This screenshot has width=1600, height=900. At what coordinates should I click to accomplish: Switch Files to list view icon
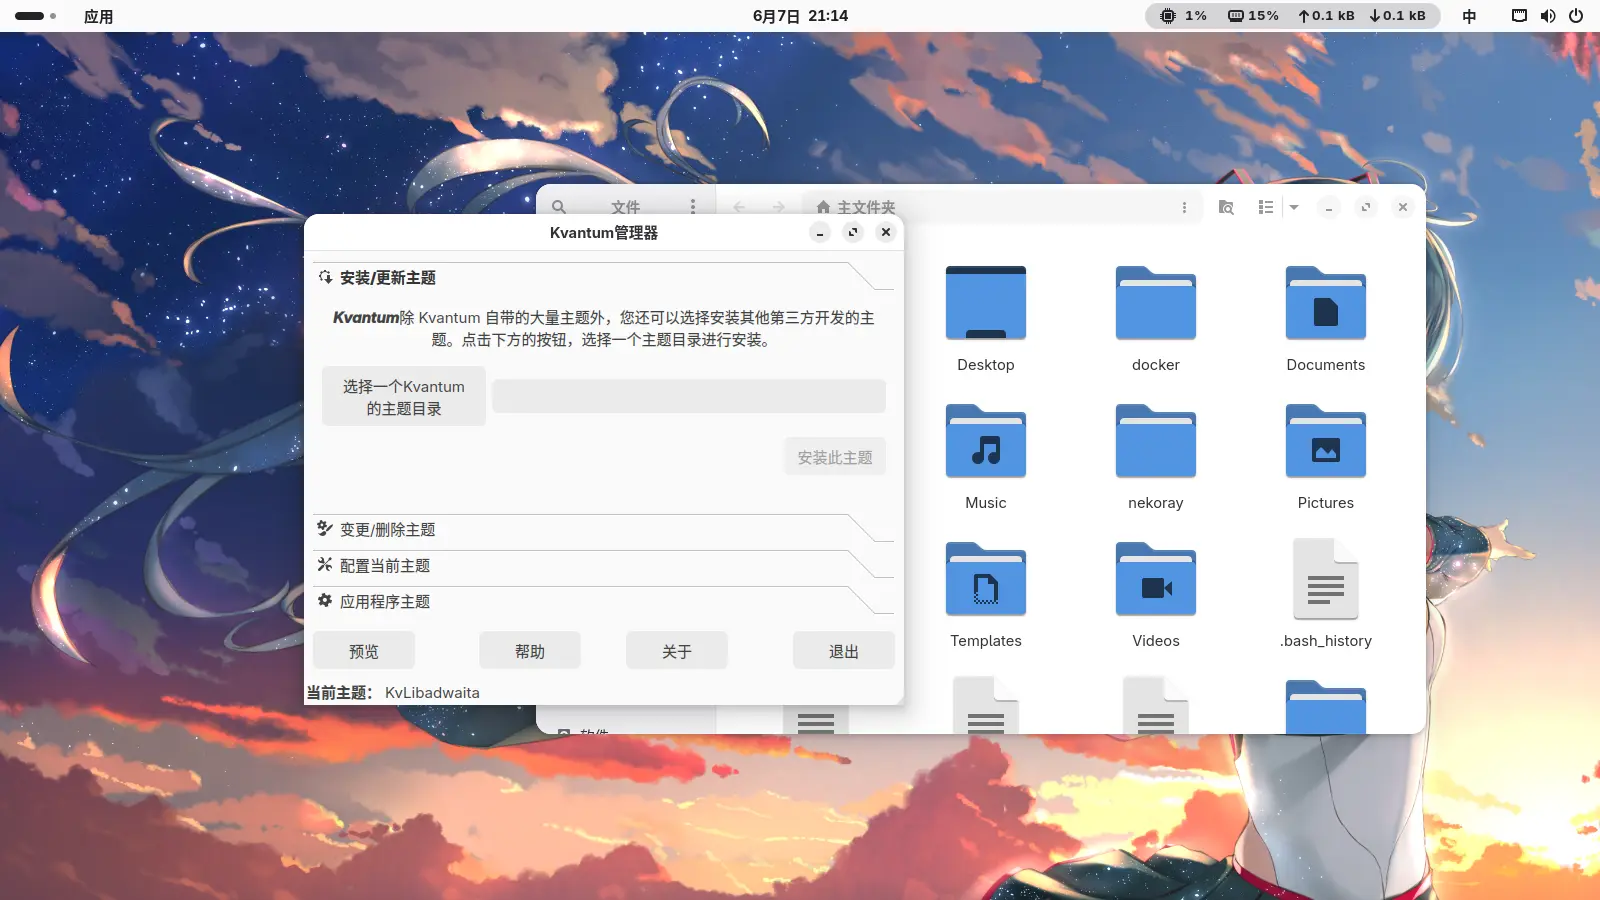pos(1265,207)
